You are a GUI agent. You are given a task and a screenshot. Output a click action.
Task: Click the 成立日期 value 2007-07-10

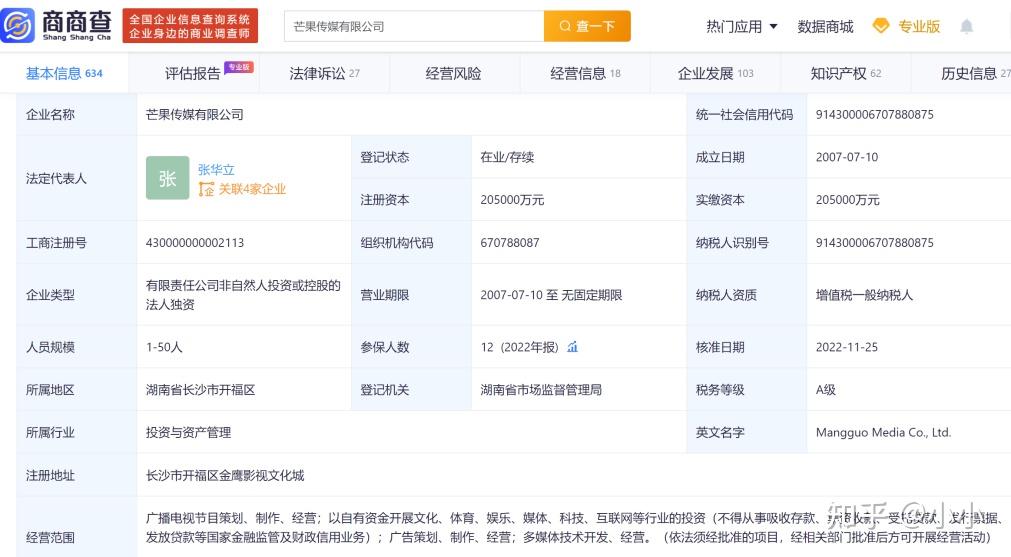point(847,157)
